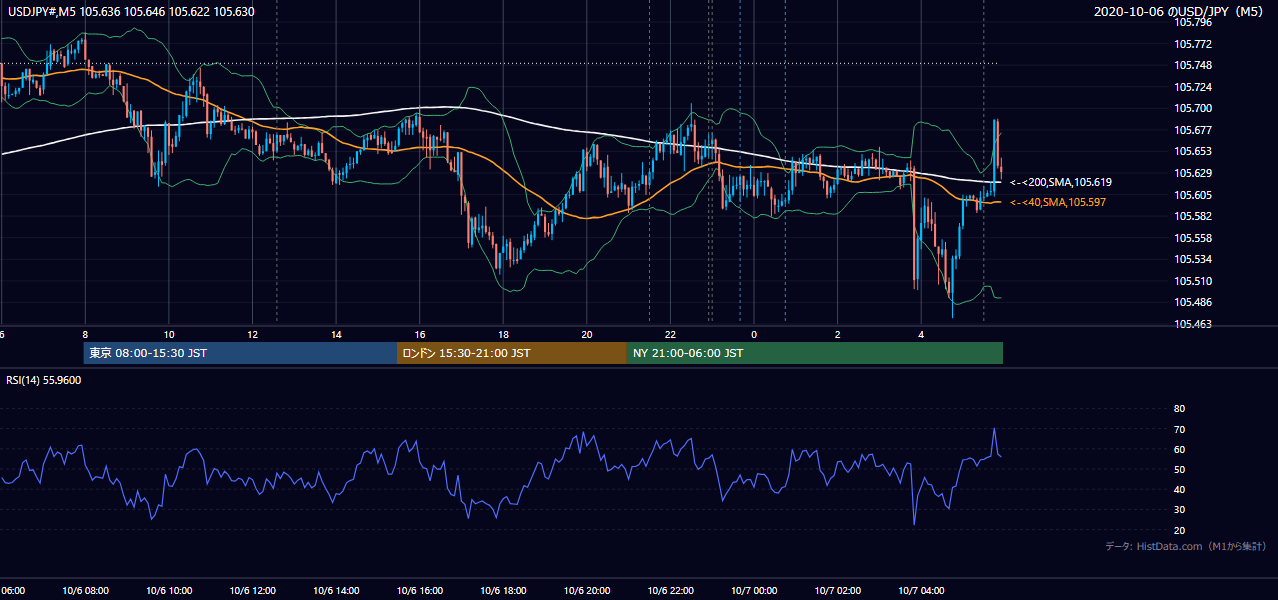1278x600 pixels.
Task: Click price axis value 105.653
Action: pyautogui.click(x=1193, y=151)
